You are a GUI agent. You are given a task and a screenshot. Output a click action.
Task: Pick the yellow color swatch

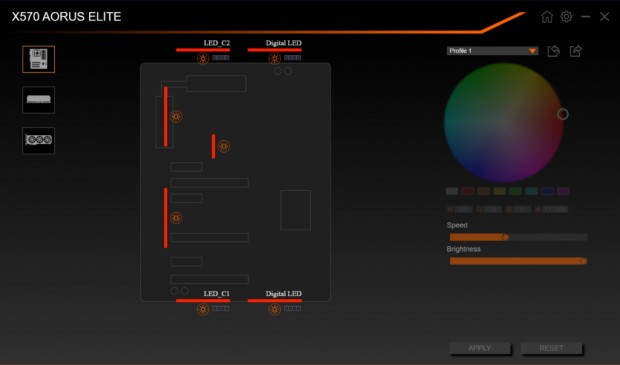(500, 191)
